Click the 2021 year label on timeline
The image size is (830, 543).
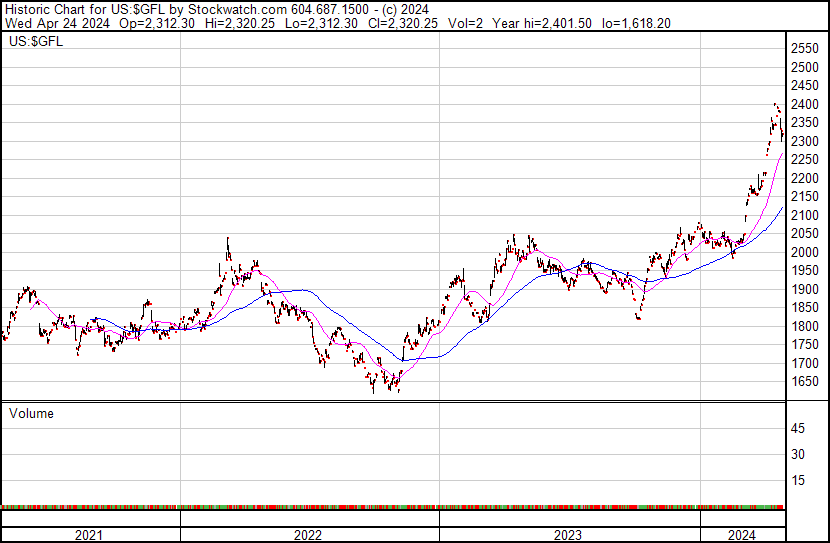88,535
